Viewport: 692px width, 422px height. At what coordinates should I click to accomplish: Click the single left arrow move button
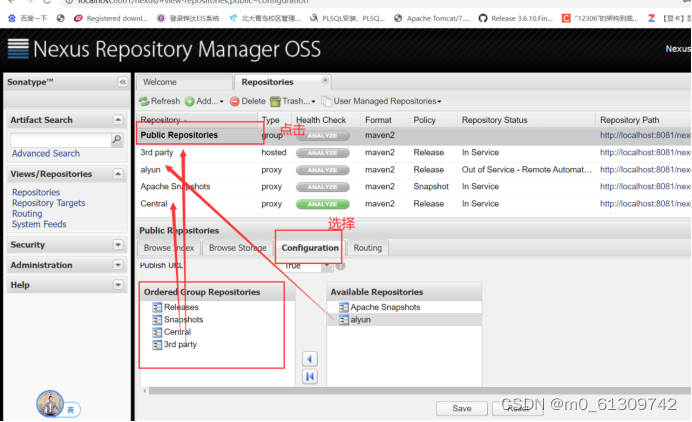(310, 359)
